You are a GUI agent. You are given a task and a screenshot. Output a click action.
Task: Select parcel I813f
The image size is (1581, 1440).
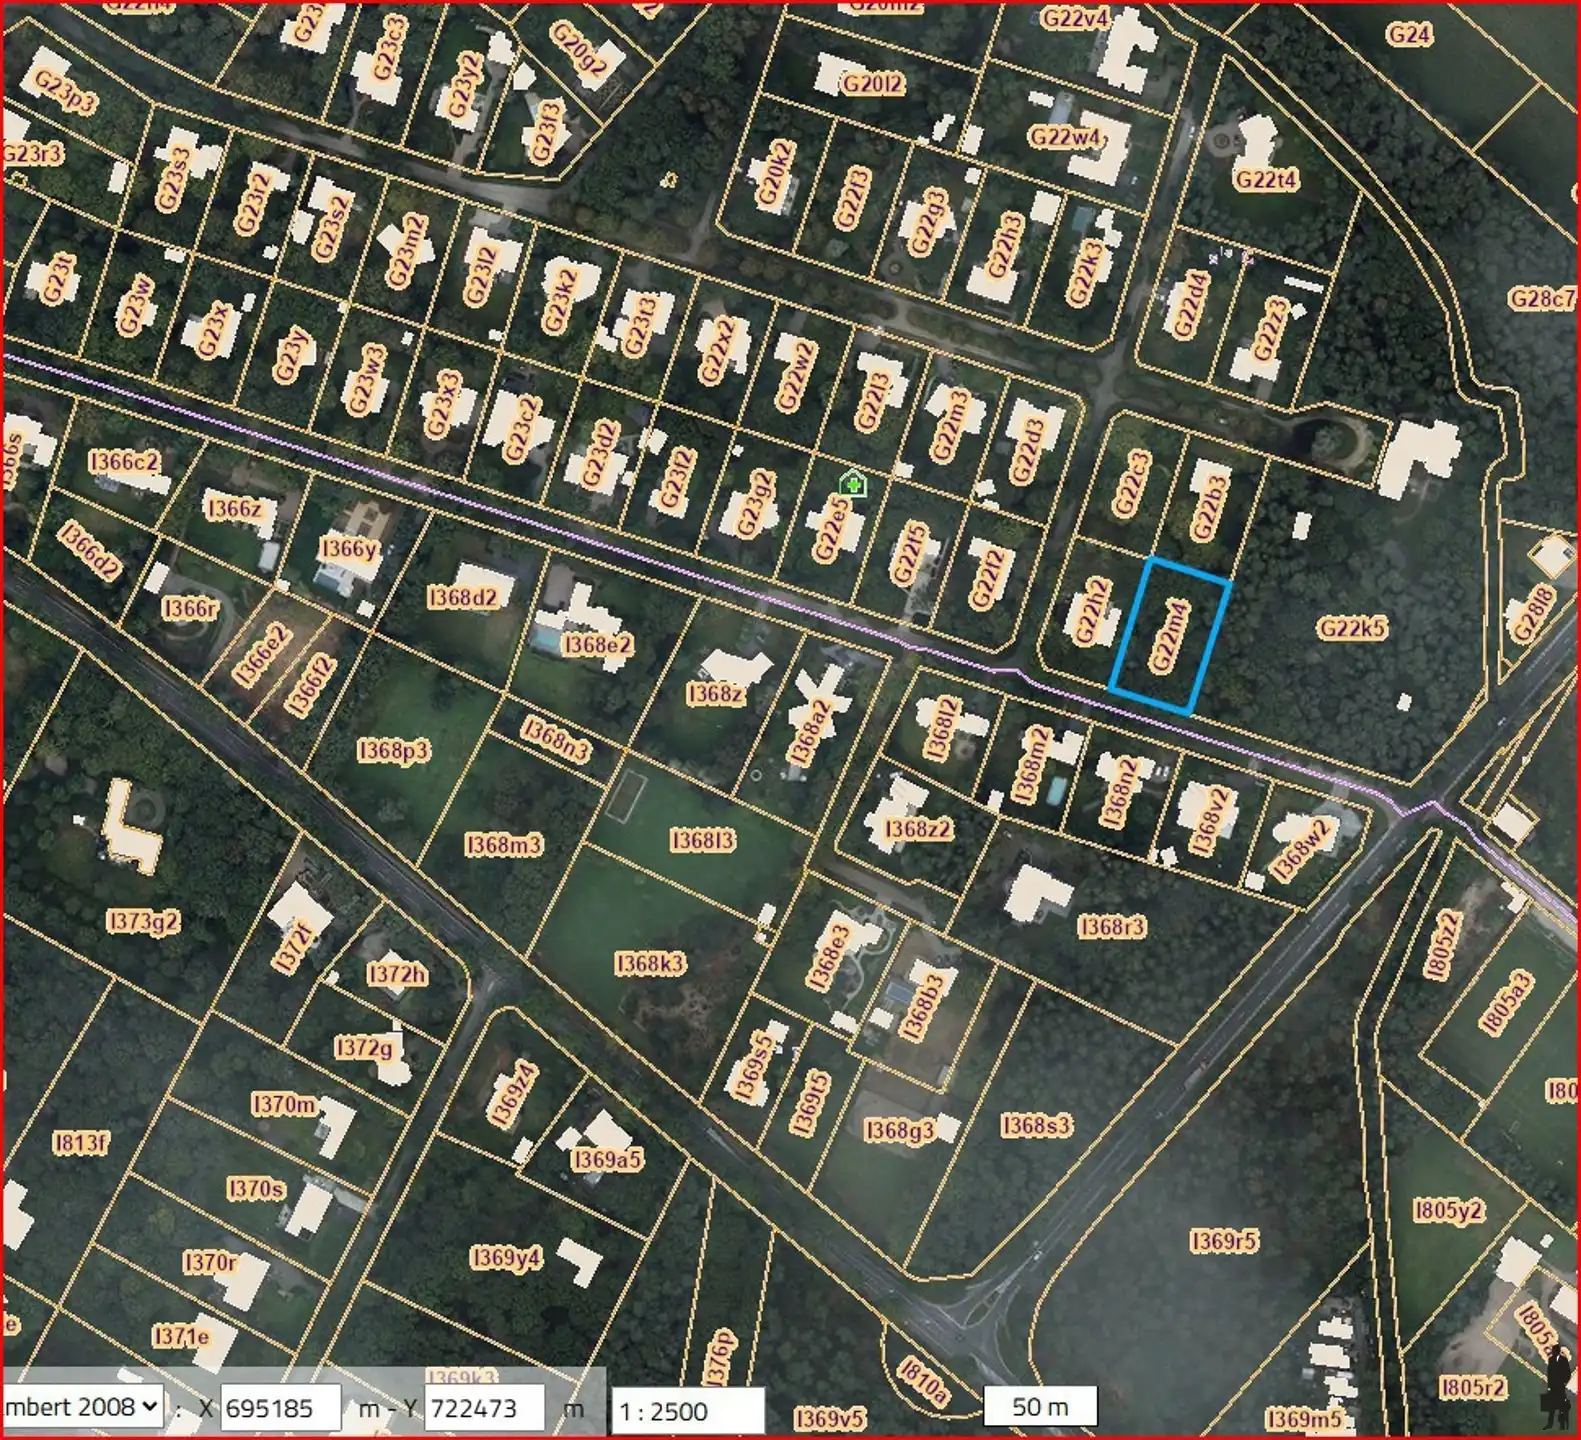(81, 1141)
